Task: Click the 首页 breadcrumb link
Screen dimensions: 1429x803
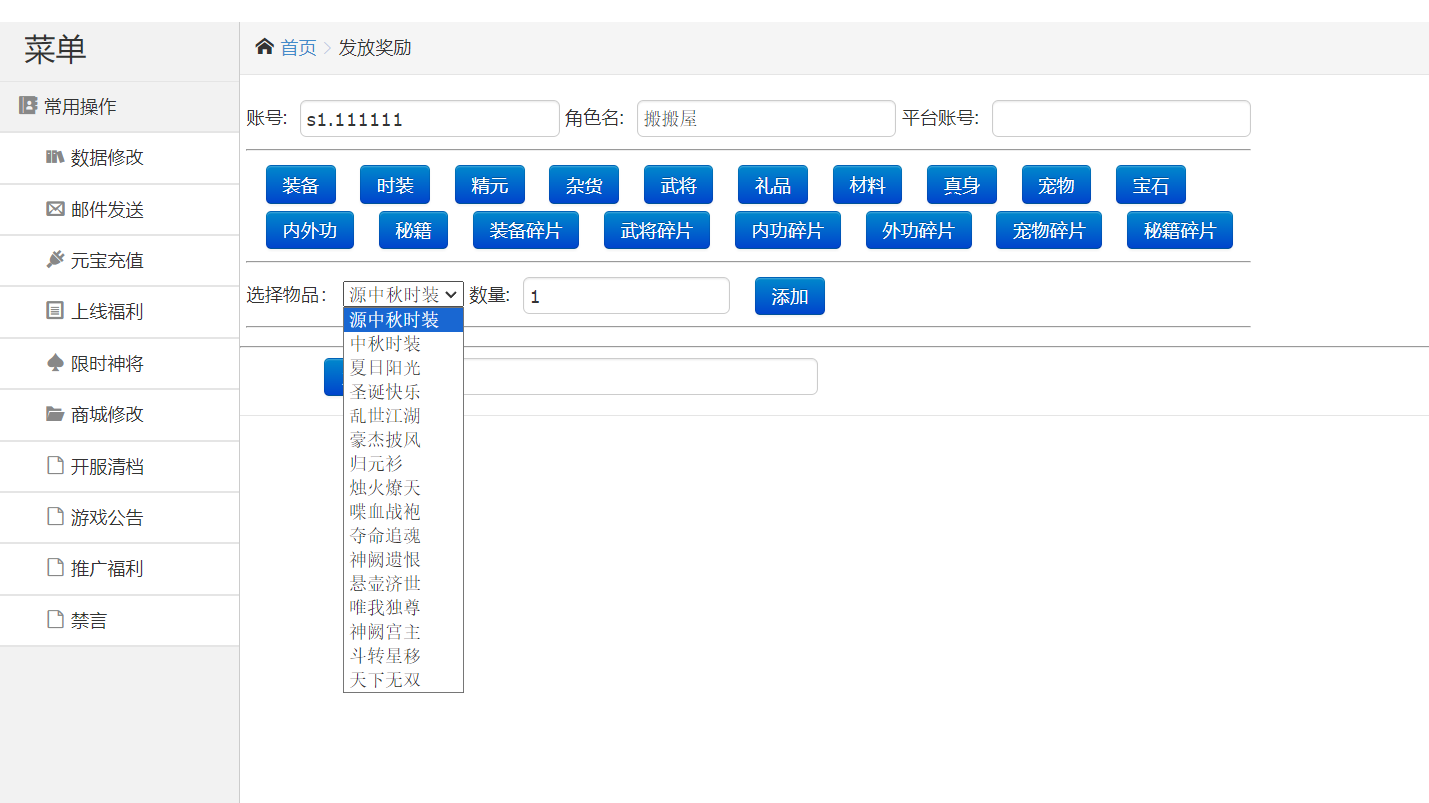Action: [x=298, y=47]
